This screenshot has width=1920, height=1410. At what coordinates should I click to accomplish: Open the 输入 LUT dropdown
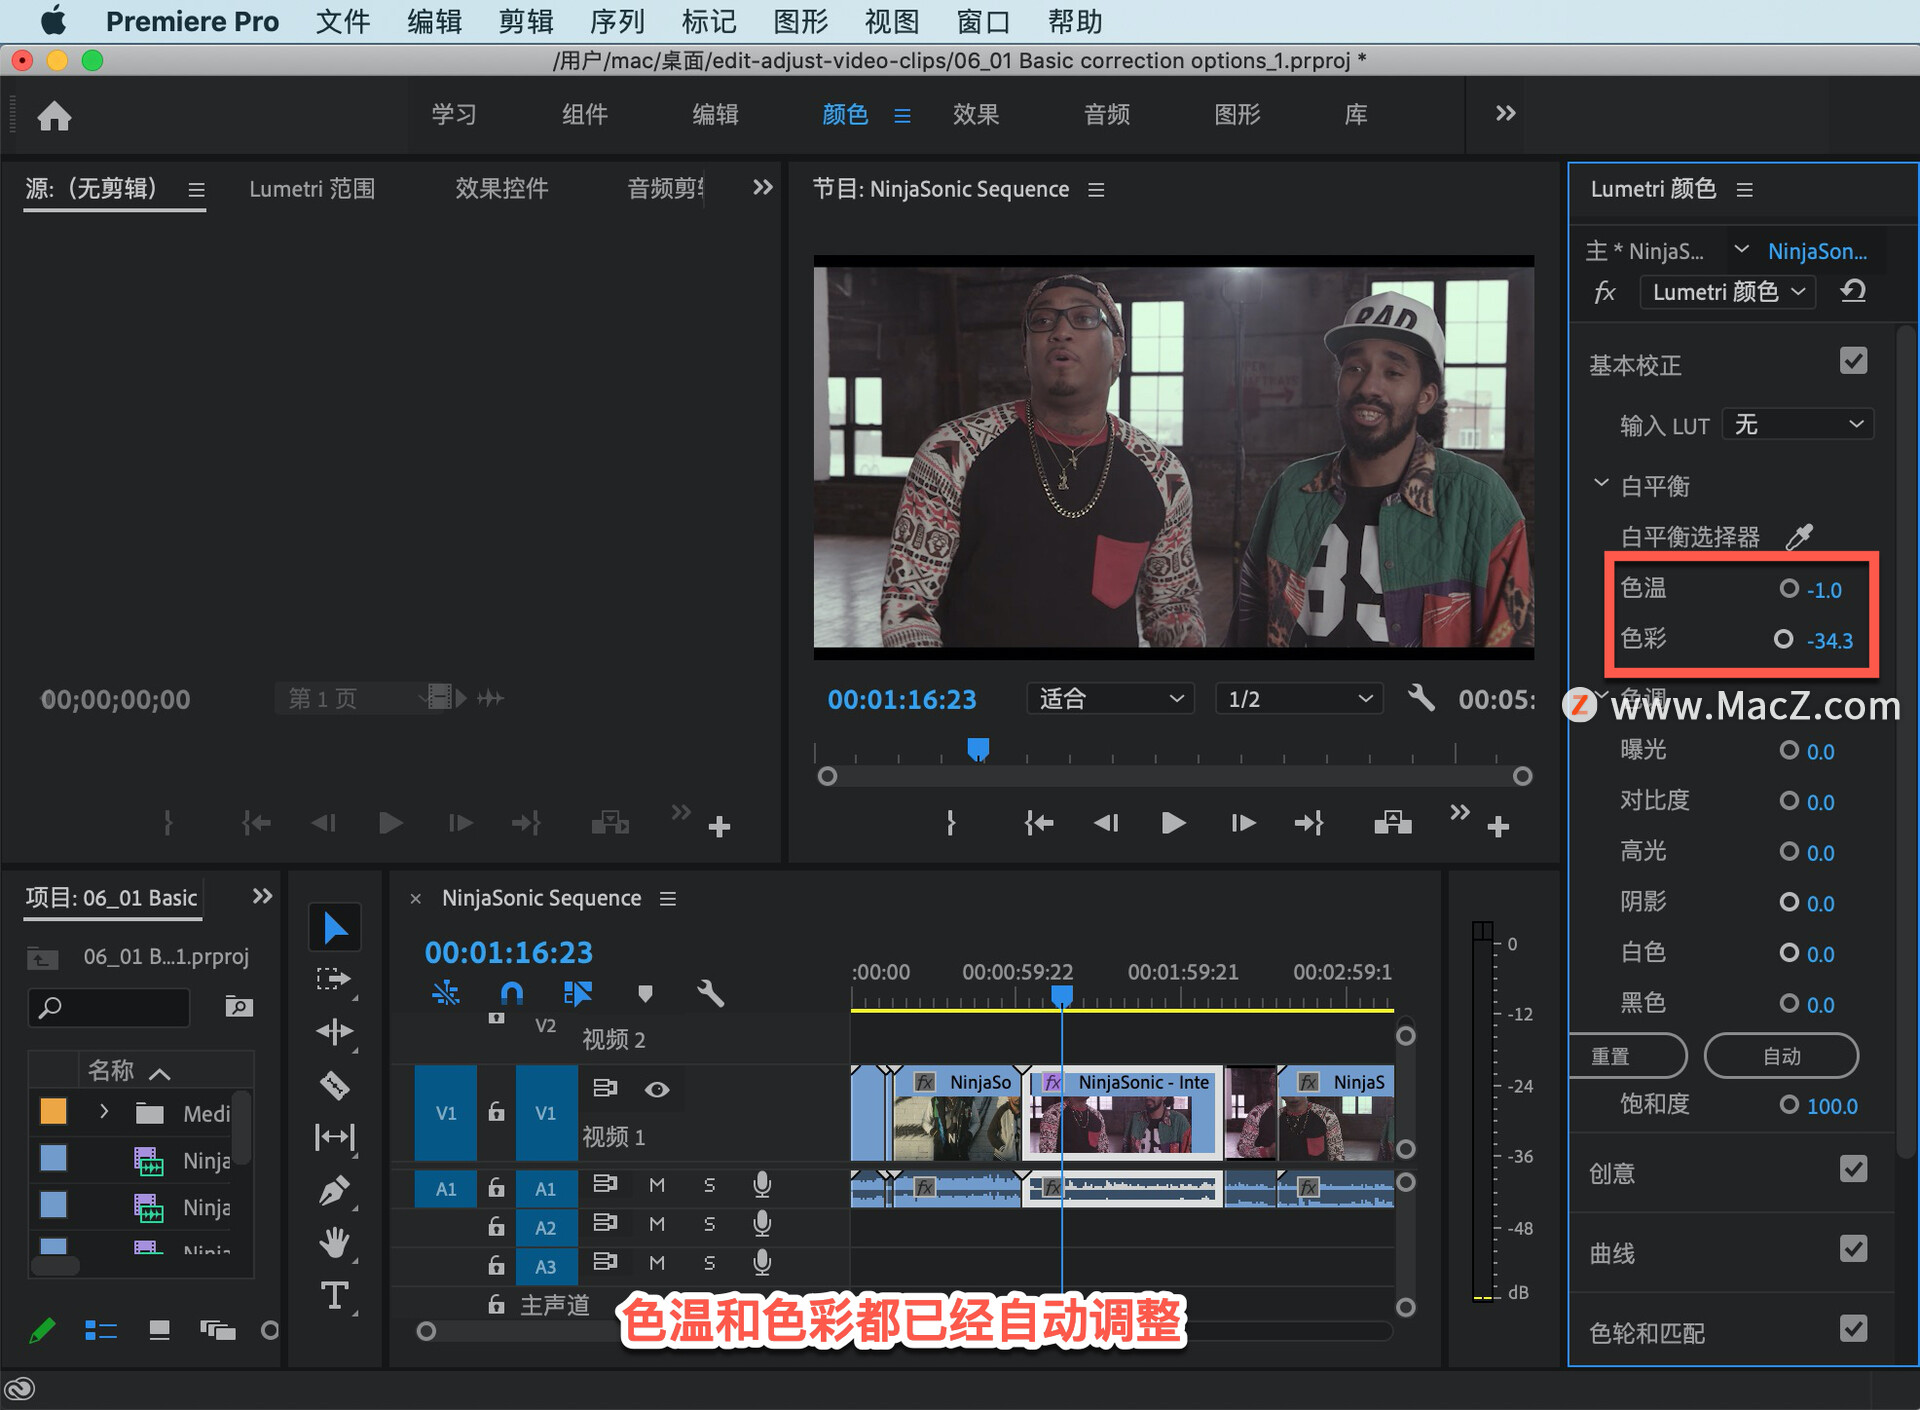1797,425
